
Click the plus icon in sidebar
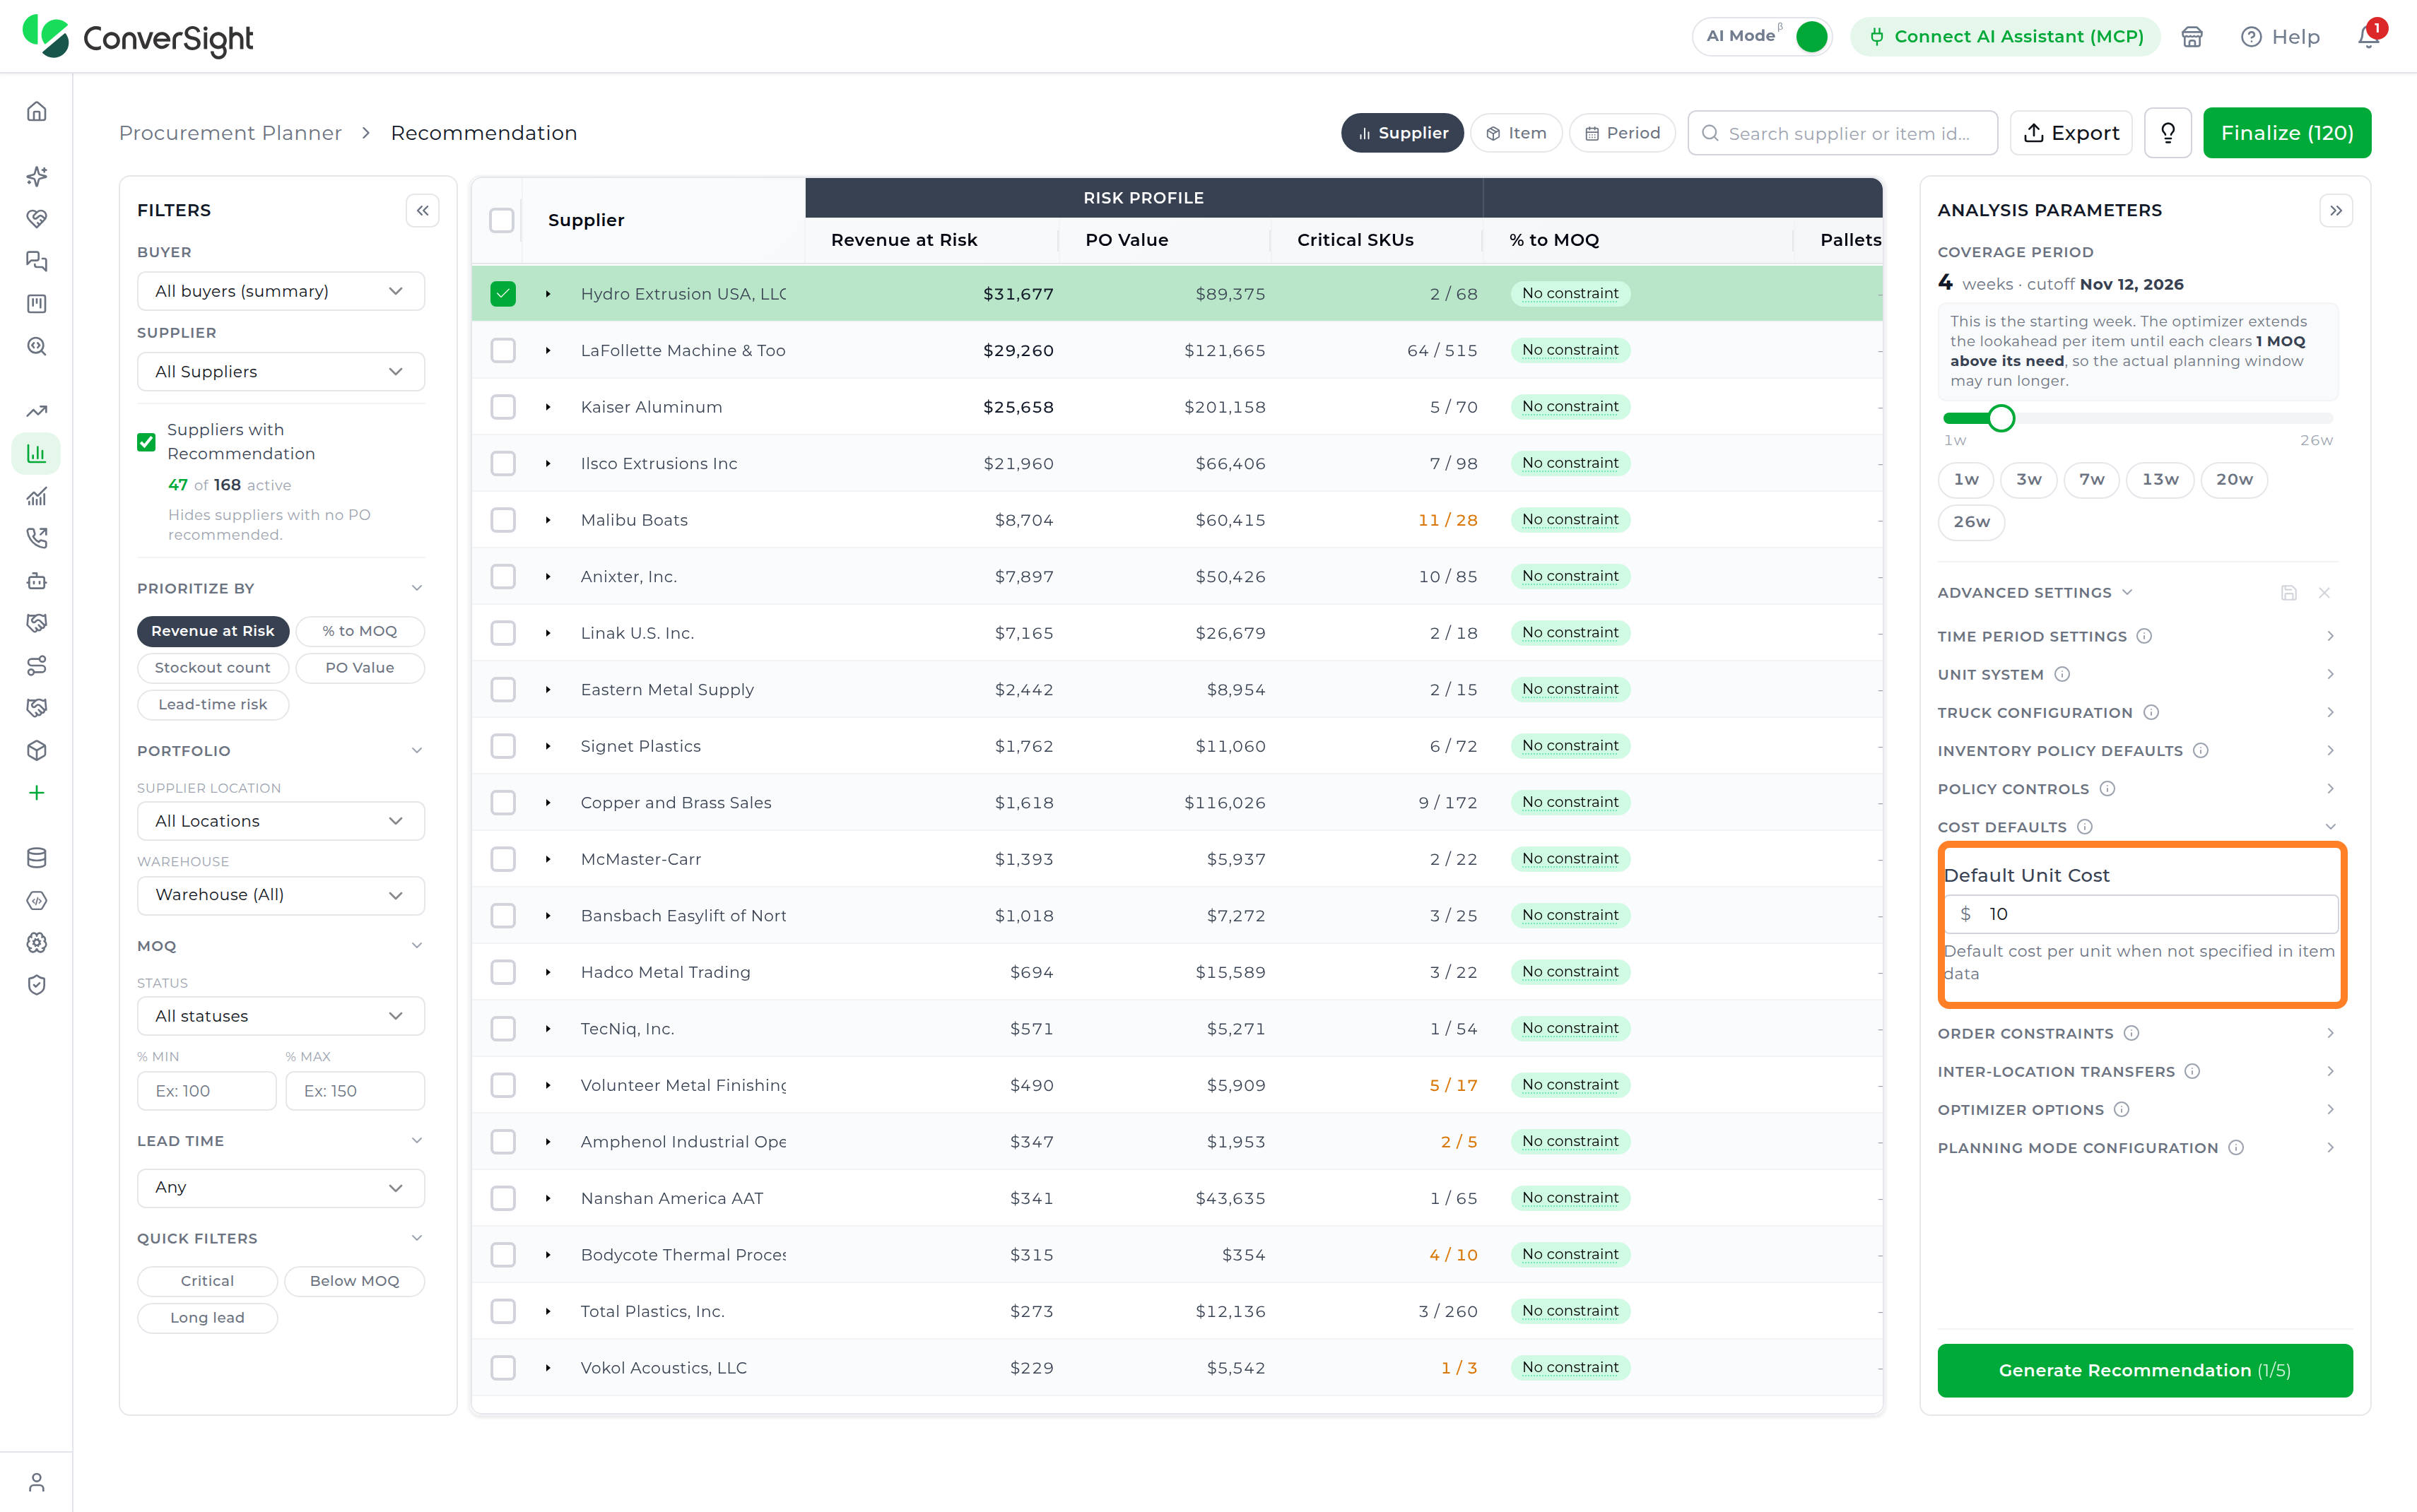[37, 793]
